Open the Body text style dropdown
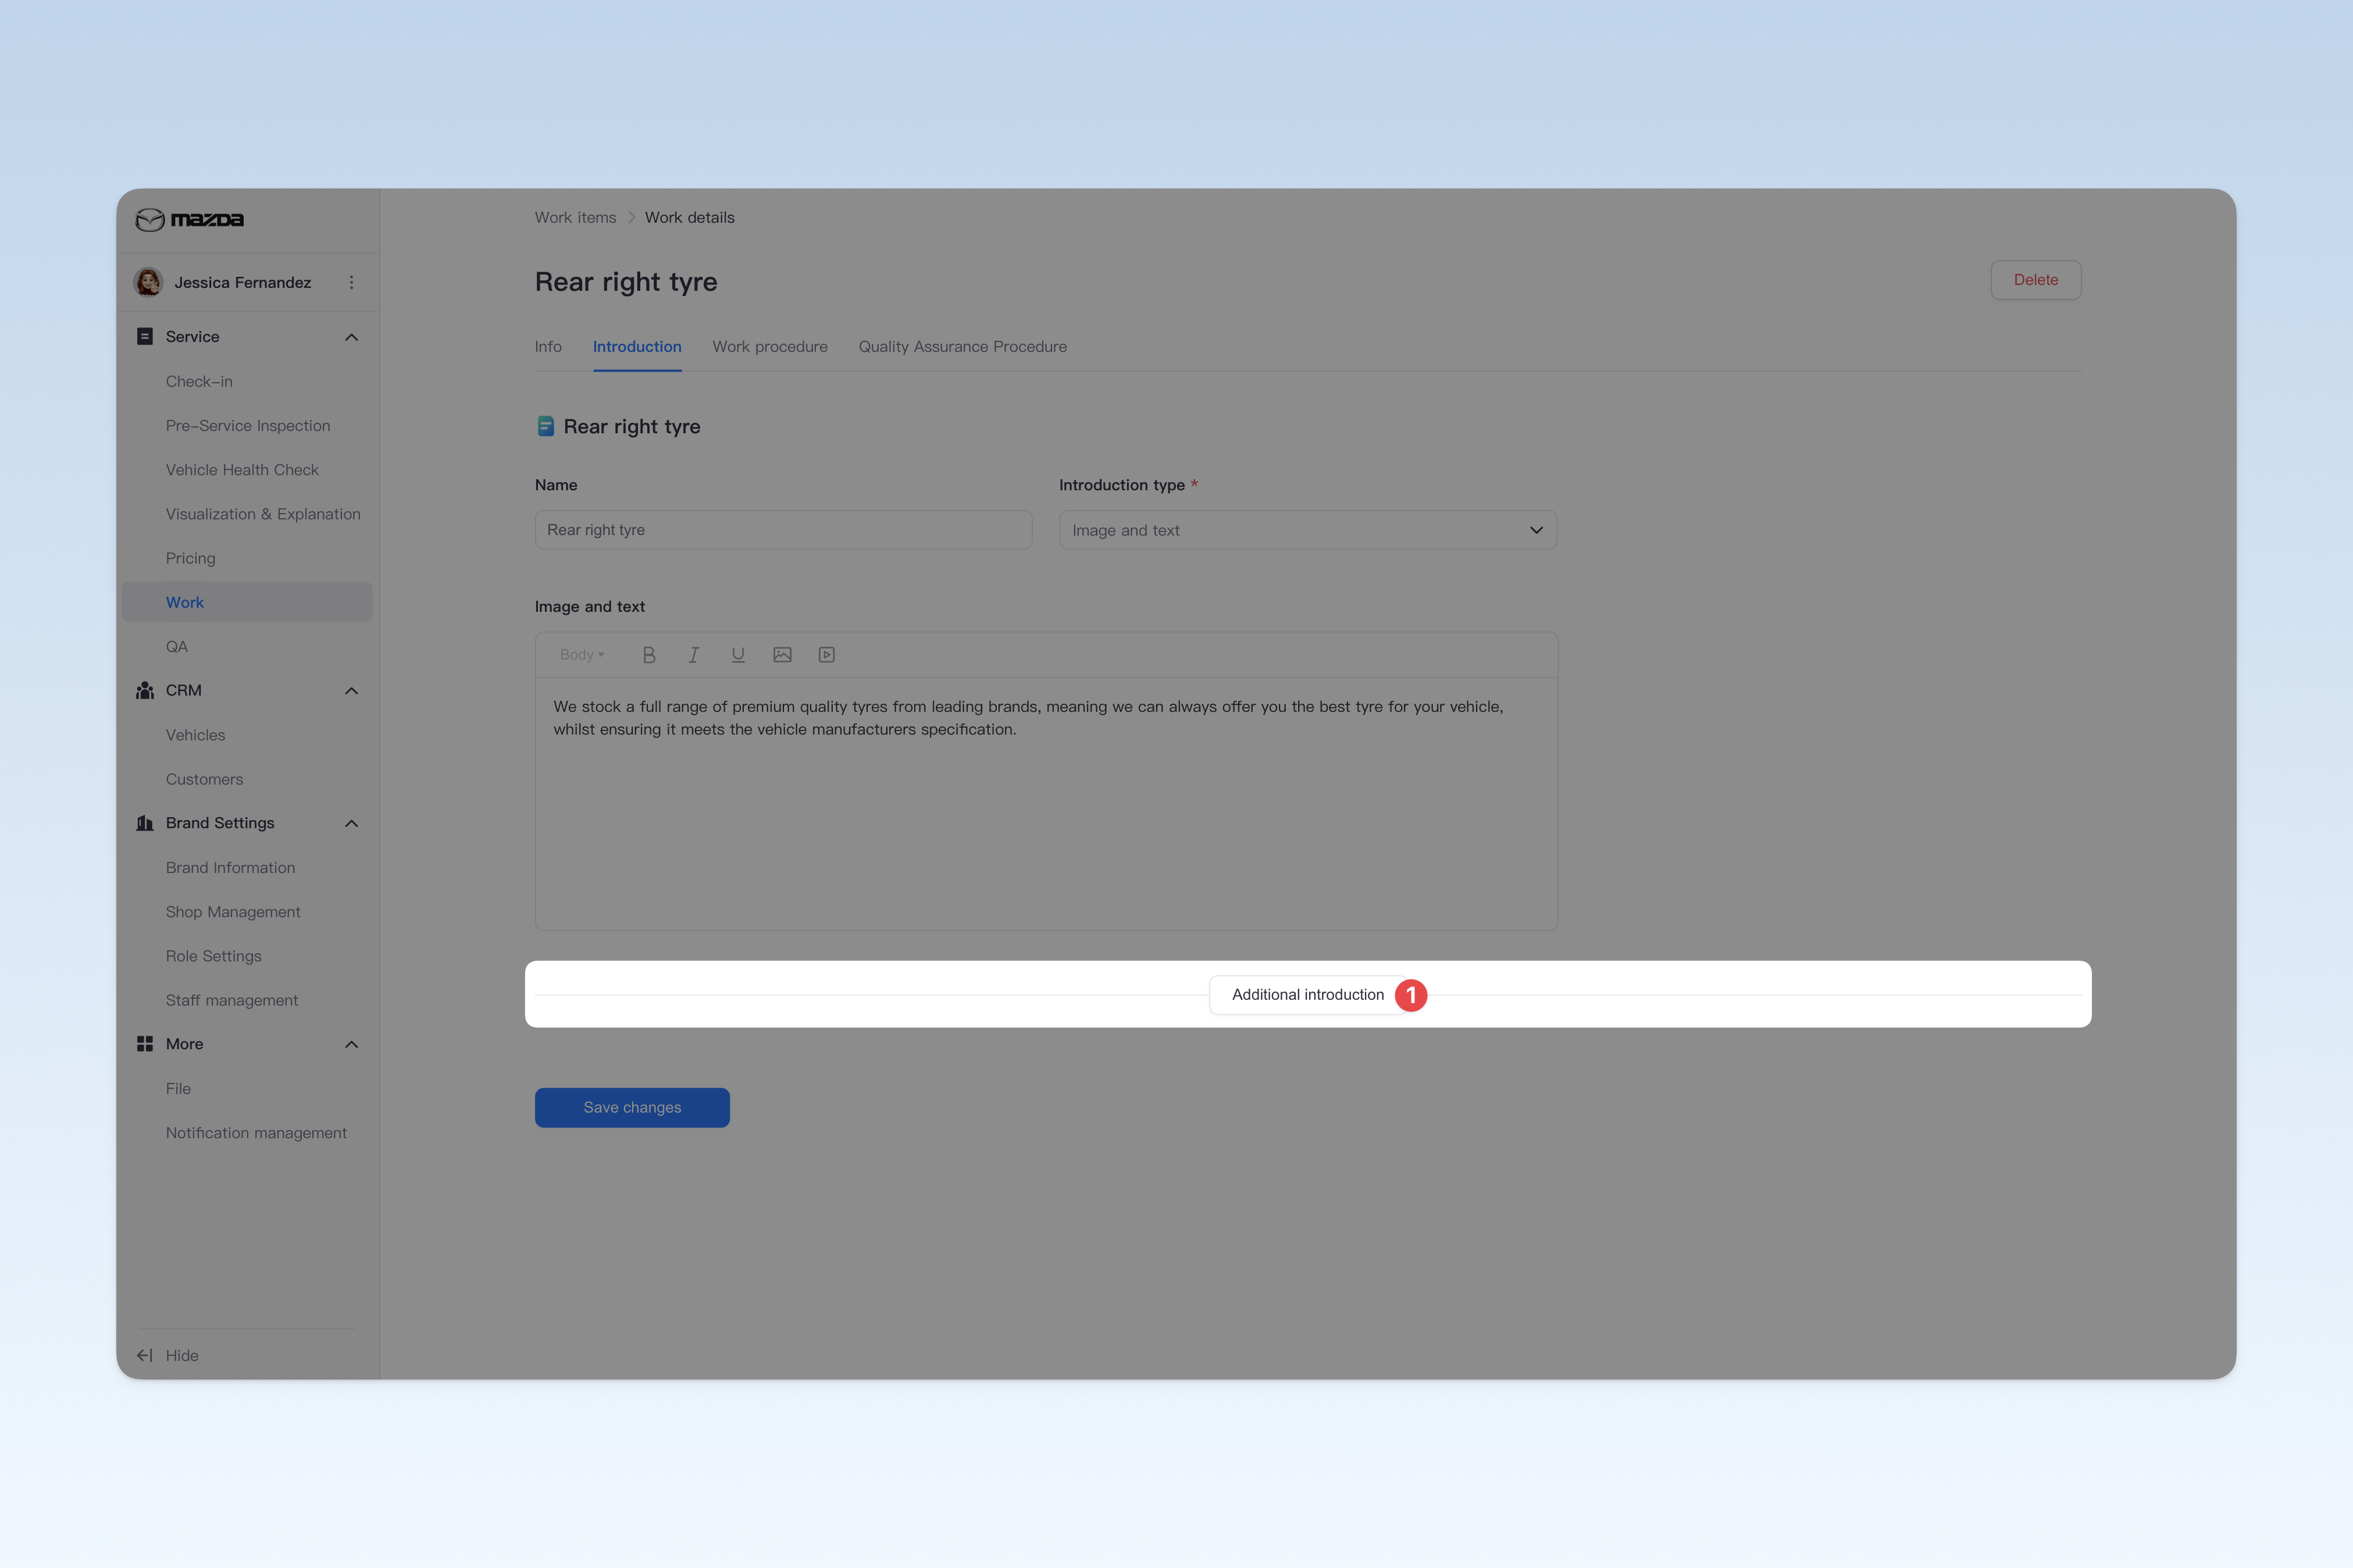 (x=582, y=655)
